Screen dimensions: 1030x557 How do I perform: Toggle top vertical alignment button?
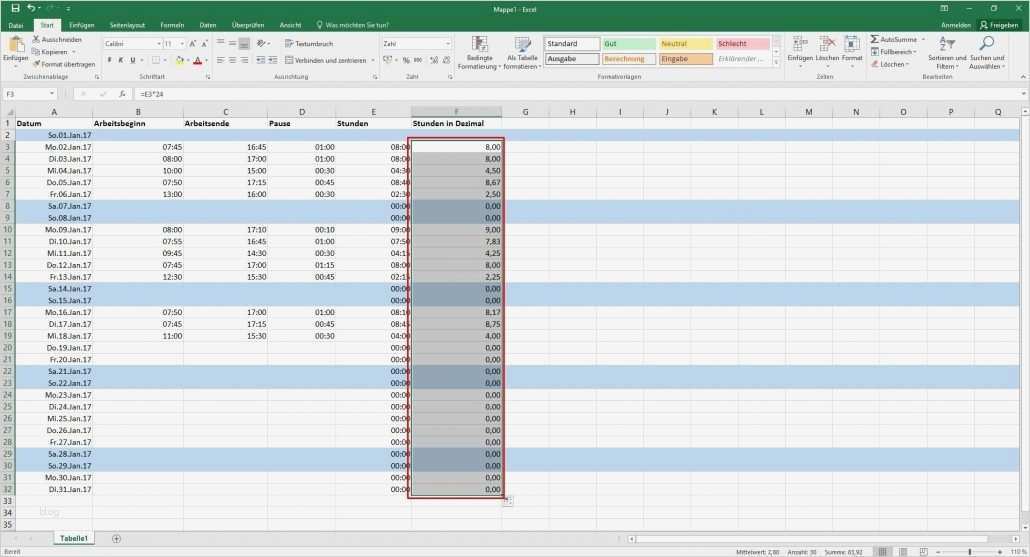coord(221,43)
